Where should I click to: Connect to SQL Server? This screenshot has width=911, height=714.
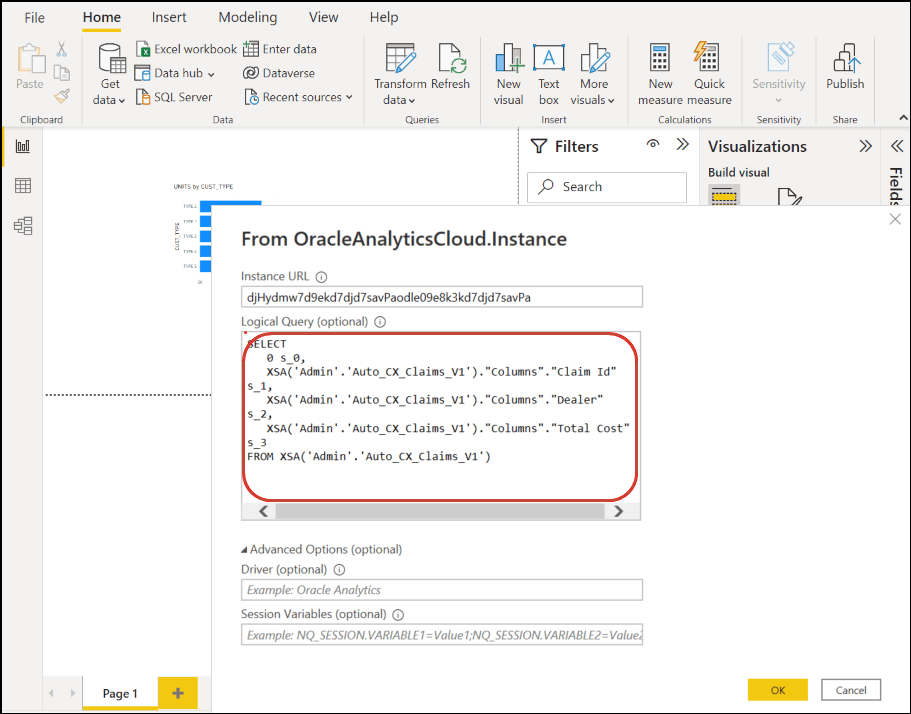[x=183, y=98]
